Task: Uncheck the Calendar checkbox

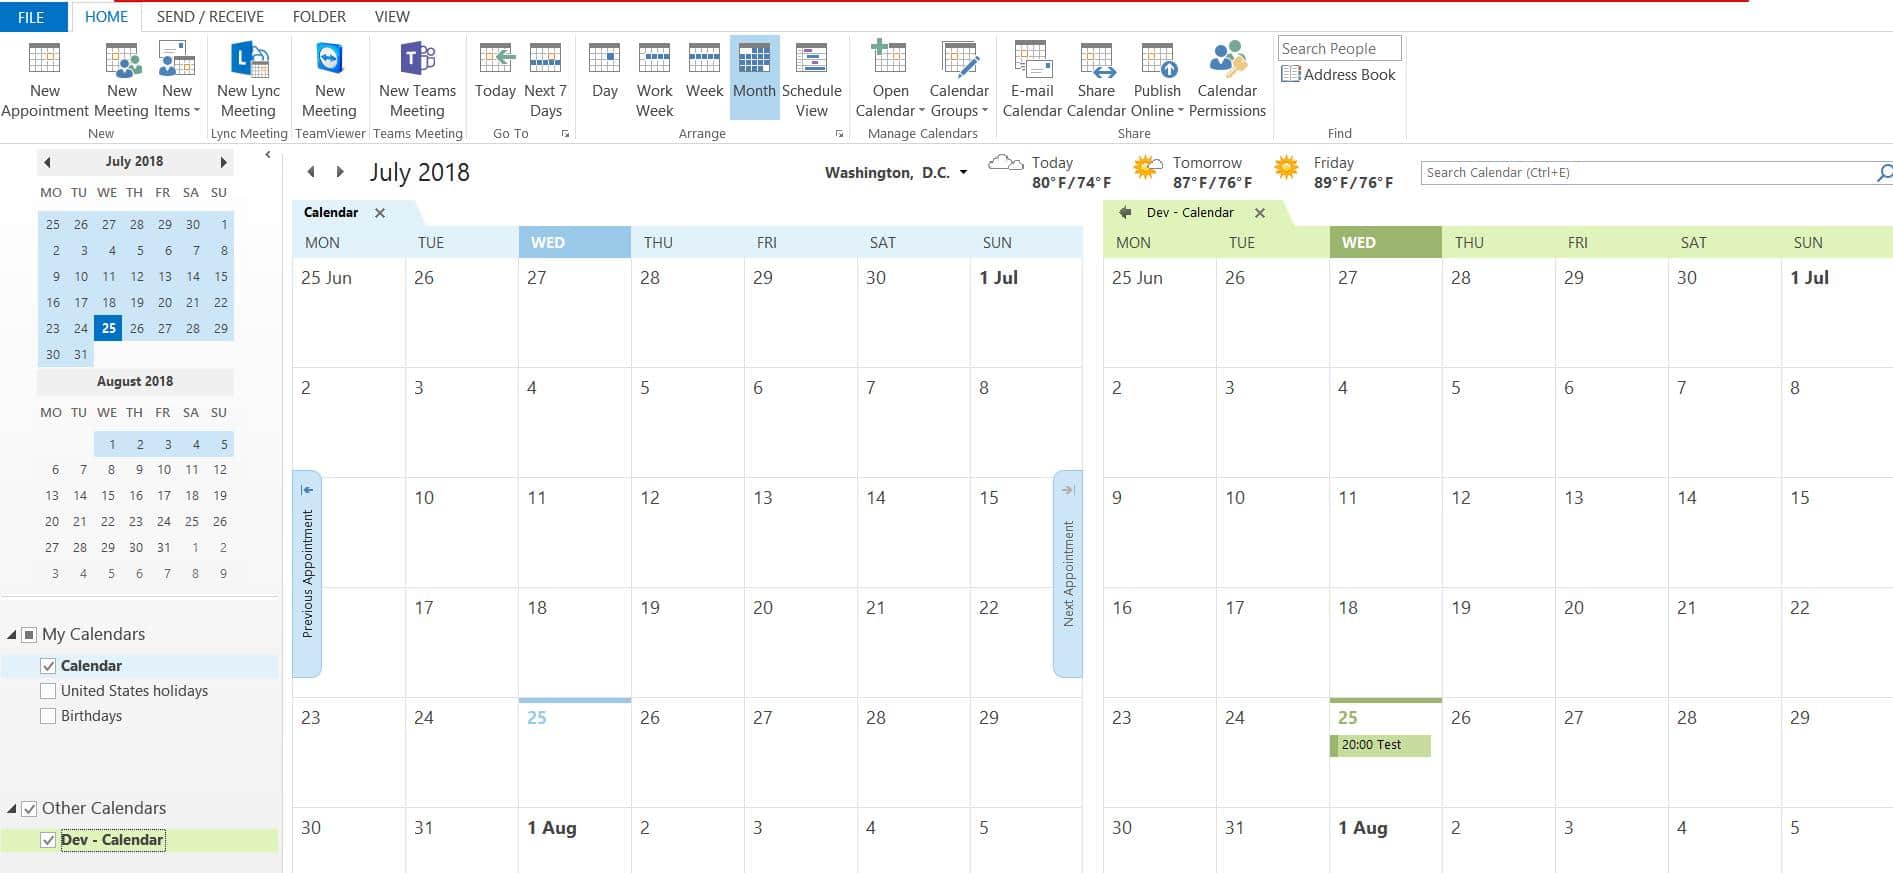Action: (x=48, y=666)
